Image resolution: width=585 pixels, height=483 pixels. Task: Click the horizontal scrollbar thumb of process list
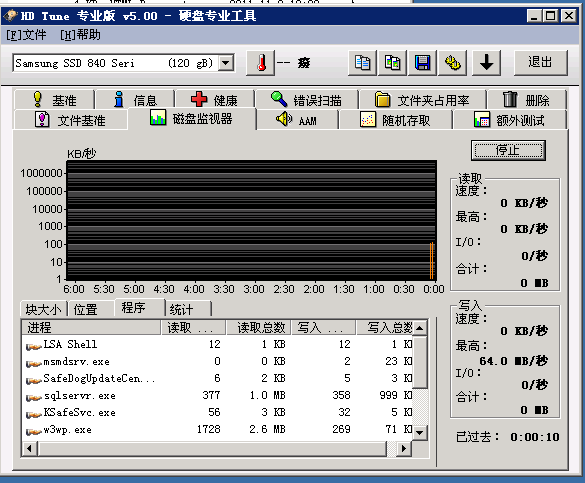(212, 448)
